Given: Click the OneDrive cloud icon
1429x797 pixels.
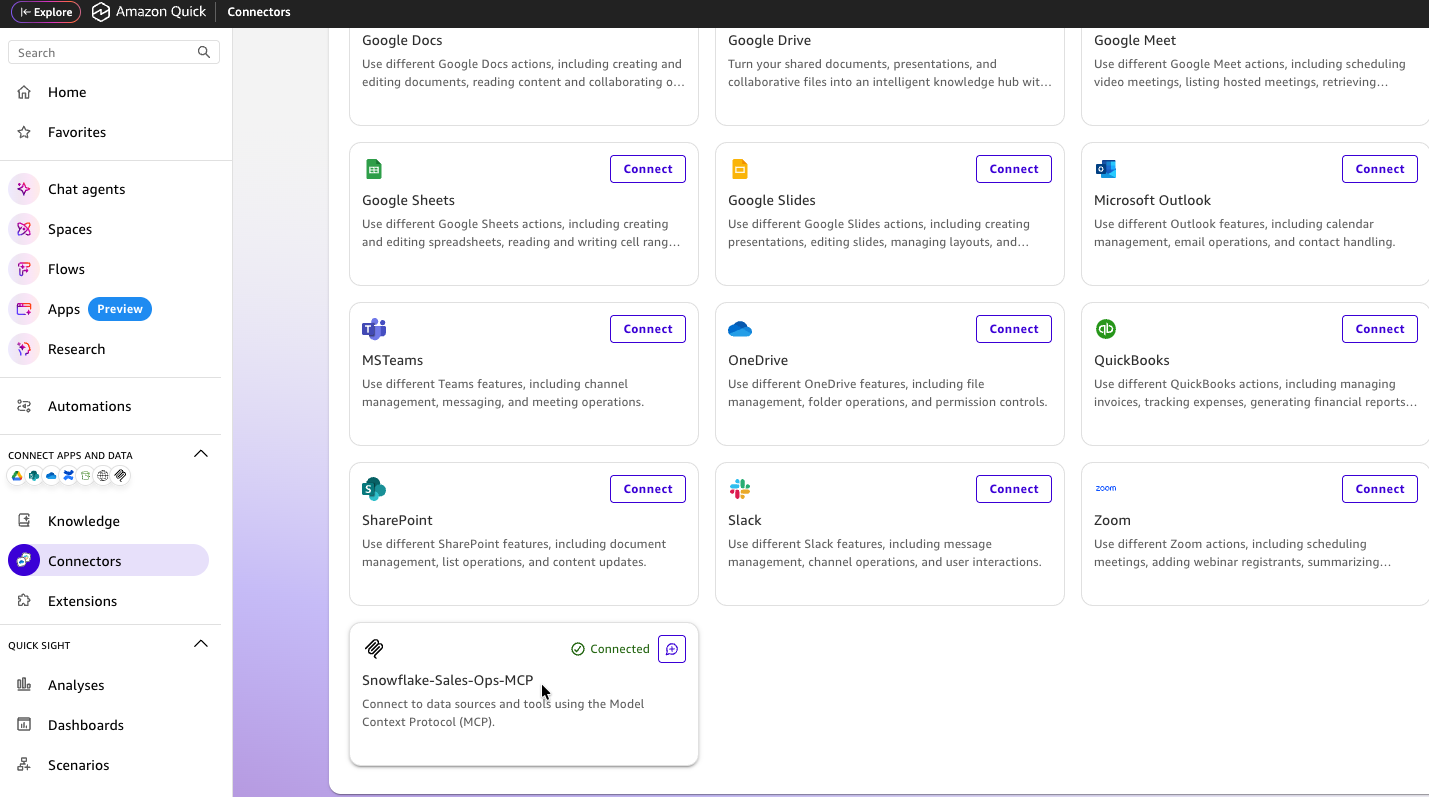Looking at the screenshot, I should (x=740, y=329).
